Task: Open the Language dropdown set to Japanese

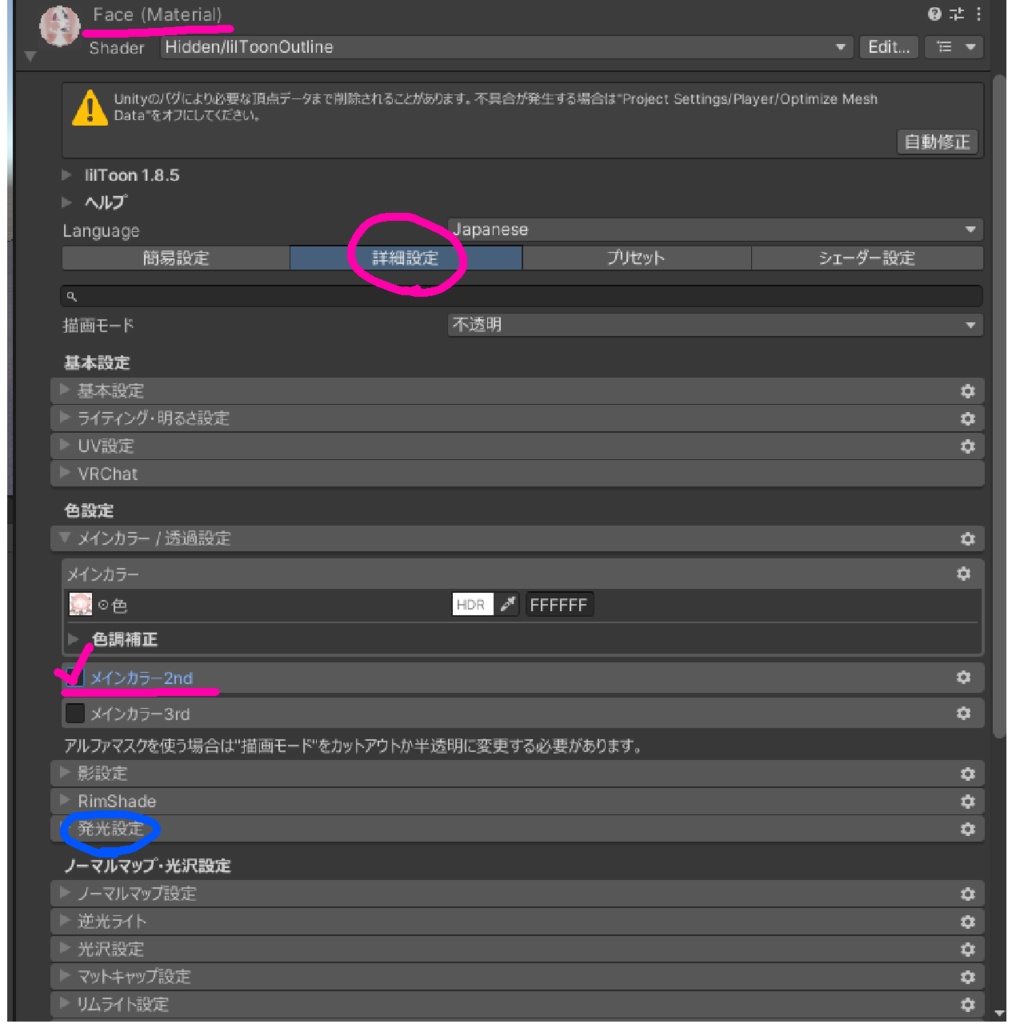Action: [x=714, y=230]
